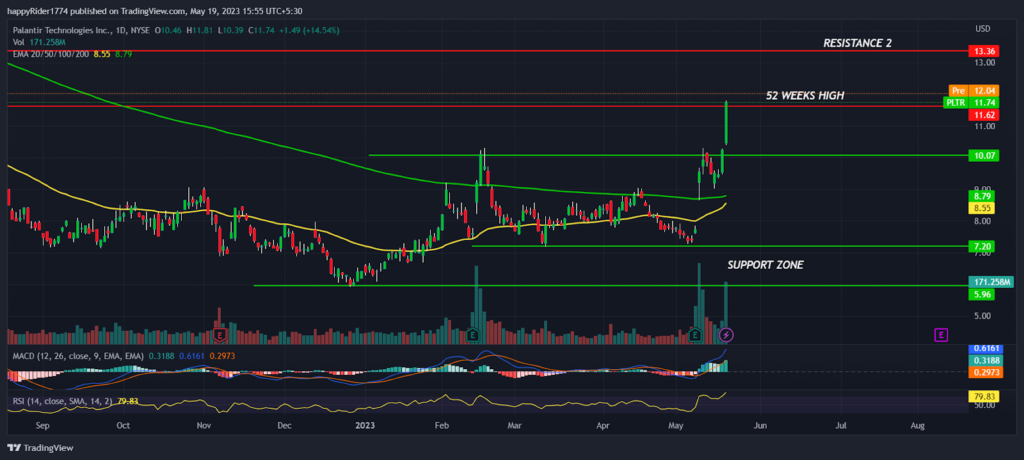Viewport: 1024px width, 460px height.
Task: Click the green PLTR 11.74 price tag
Action: pos(972,103)
